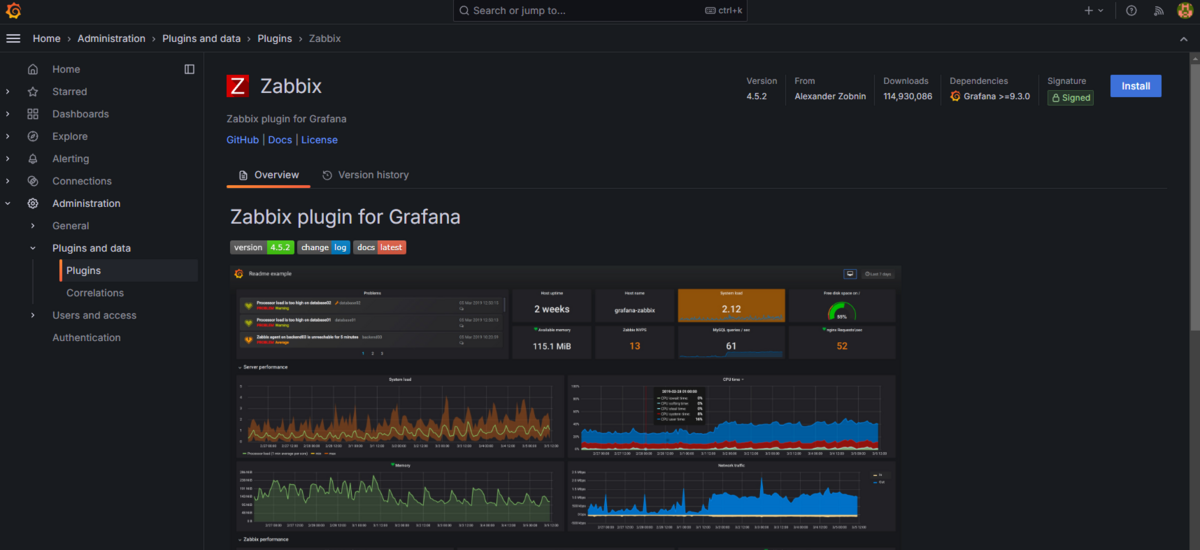Expand the Users and access chevron
1200x550 pixels.
[33, 315]
